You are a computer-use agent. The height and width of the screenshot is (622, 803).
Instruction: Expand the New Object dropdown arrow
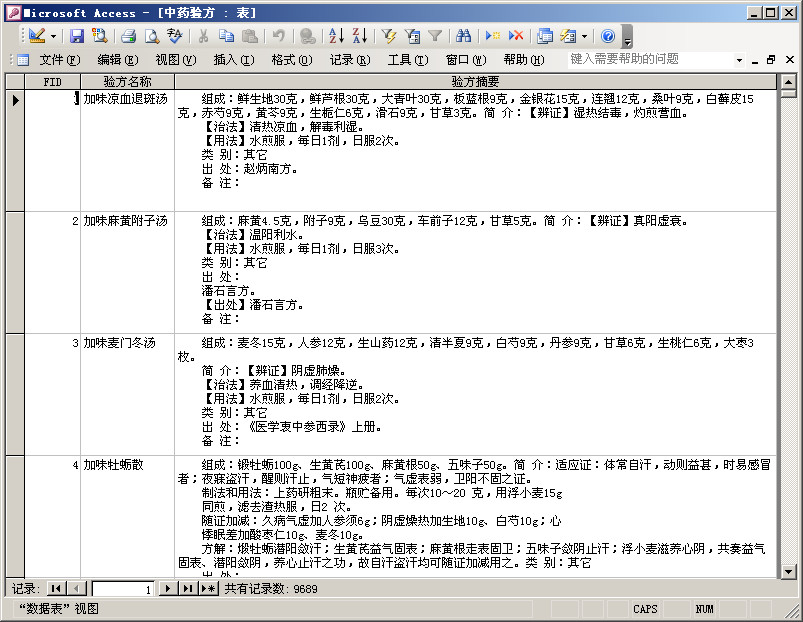coord(584,36)
